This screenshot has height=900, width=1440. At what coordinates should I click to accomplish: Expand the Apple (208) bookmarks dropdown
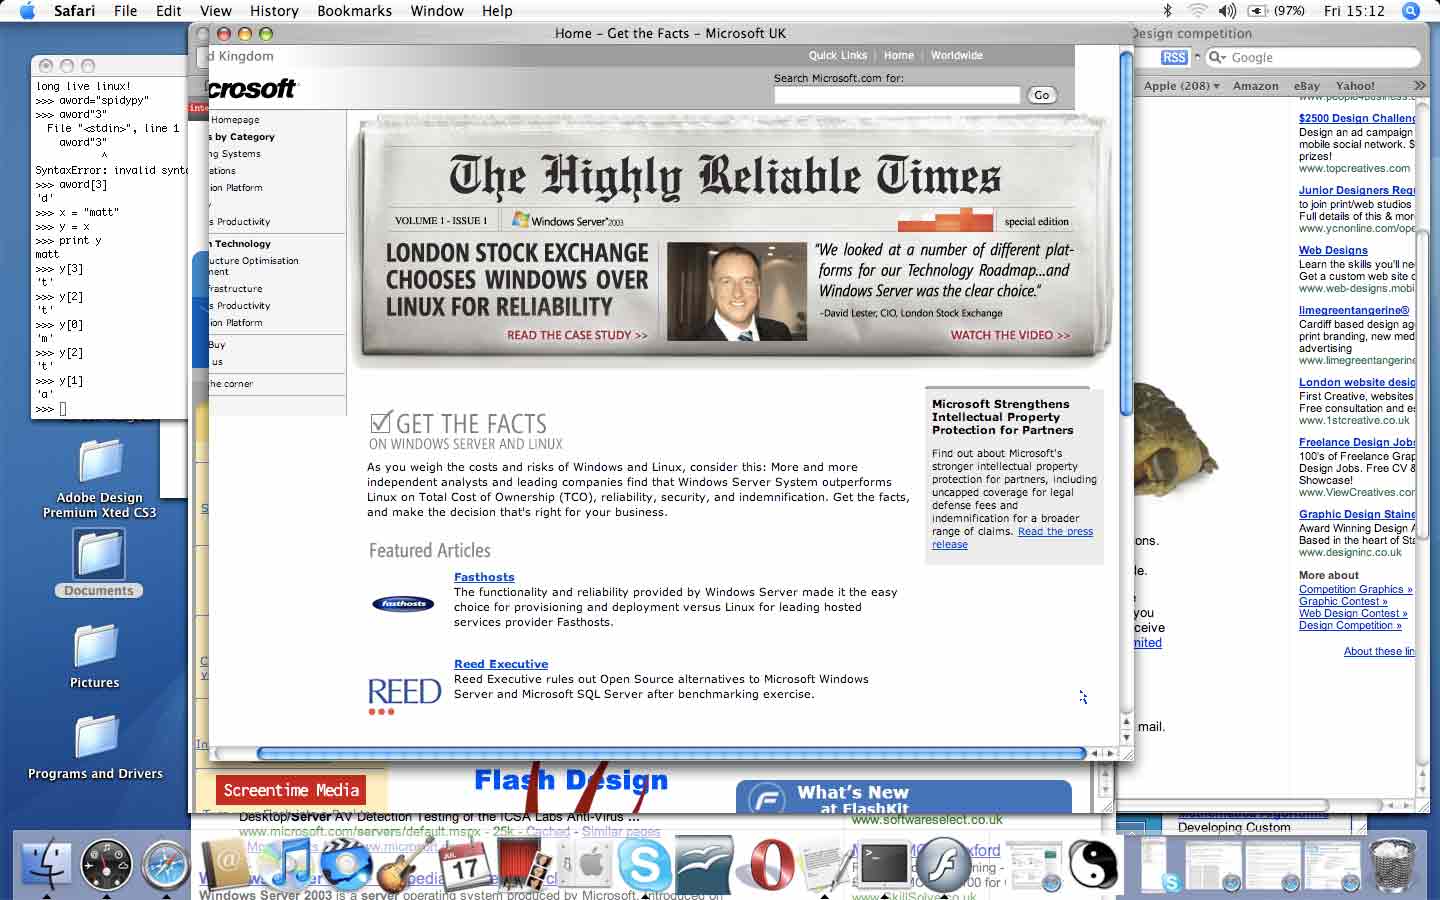click(x=1181, y=86)
